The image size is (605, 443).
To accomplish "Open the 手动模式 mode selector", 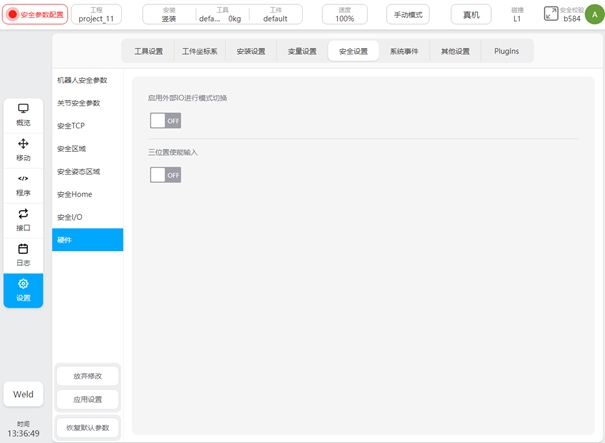I will (407, 15).
